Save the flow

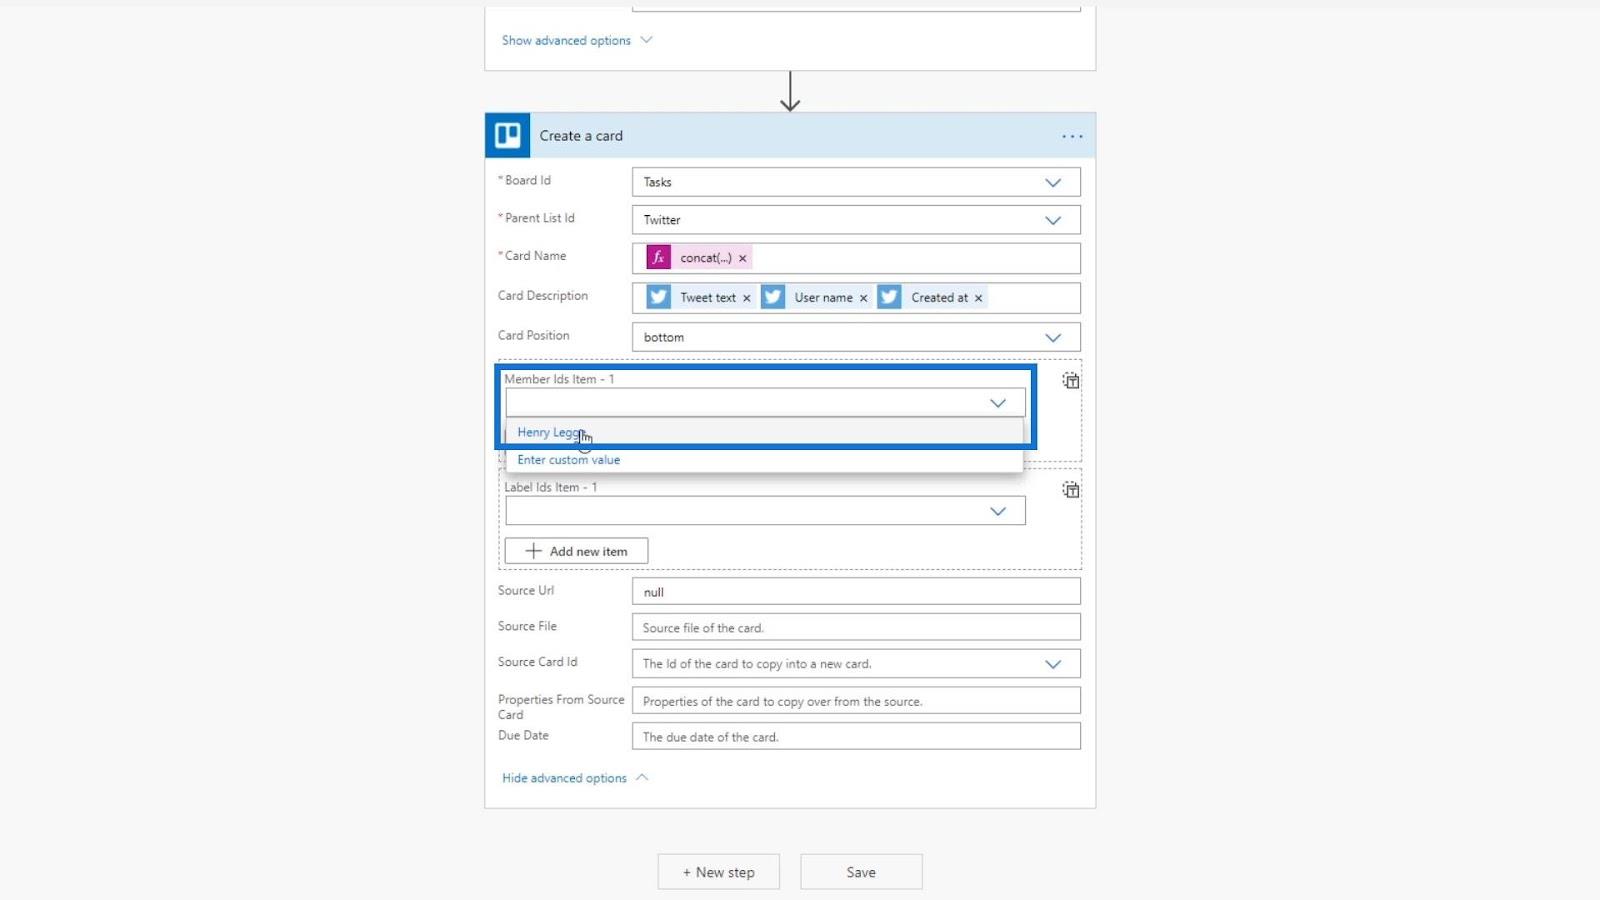coord(861,872)
